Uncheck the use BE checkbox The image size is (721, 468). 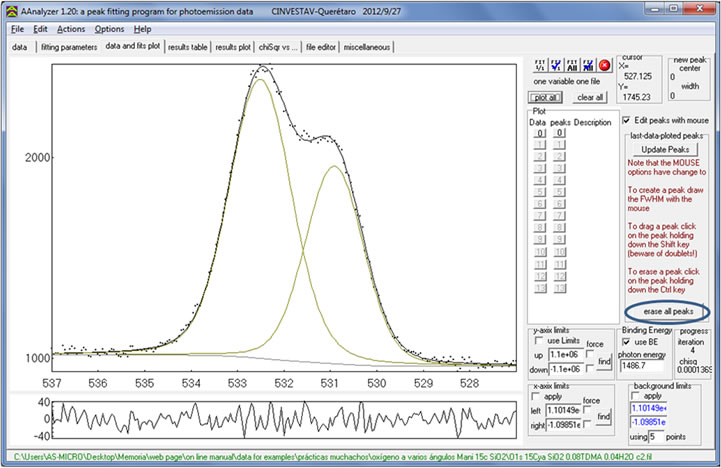[627, 342]
